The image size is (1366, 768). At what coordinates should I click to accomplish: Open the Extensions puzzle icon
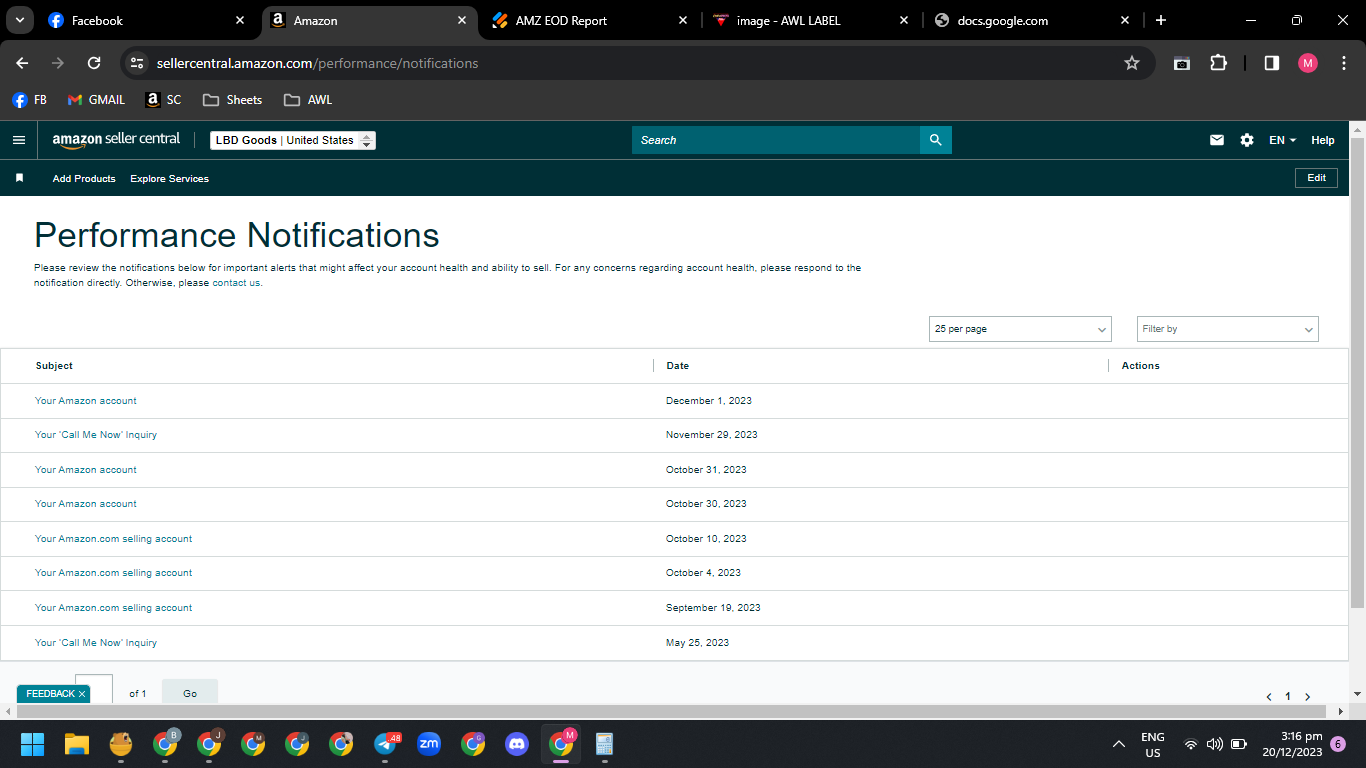click(1218, 63)
